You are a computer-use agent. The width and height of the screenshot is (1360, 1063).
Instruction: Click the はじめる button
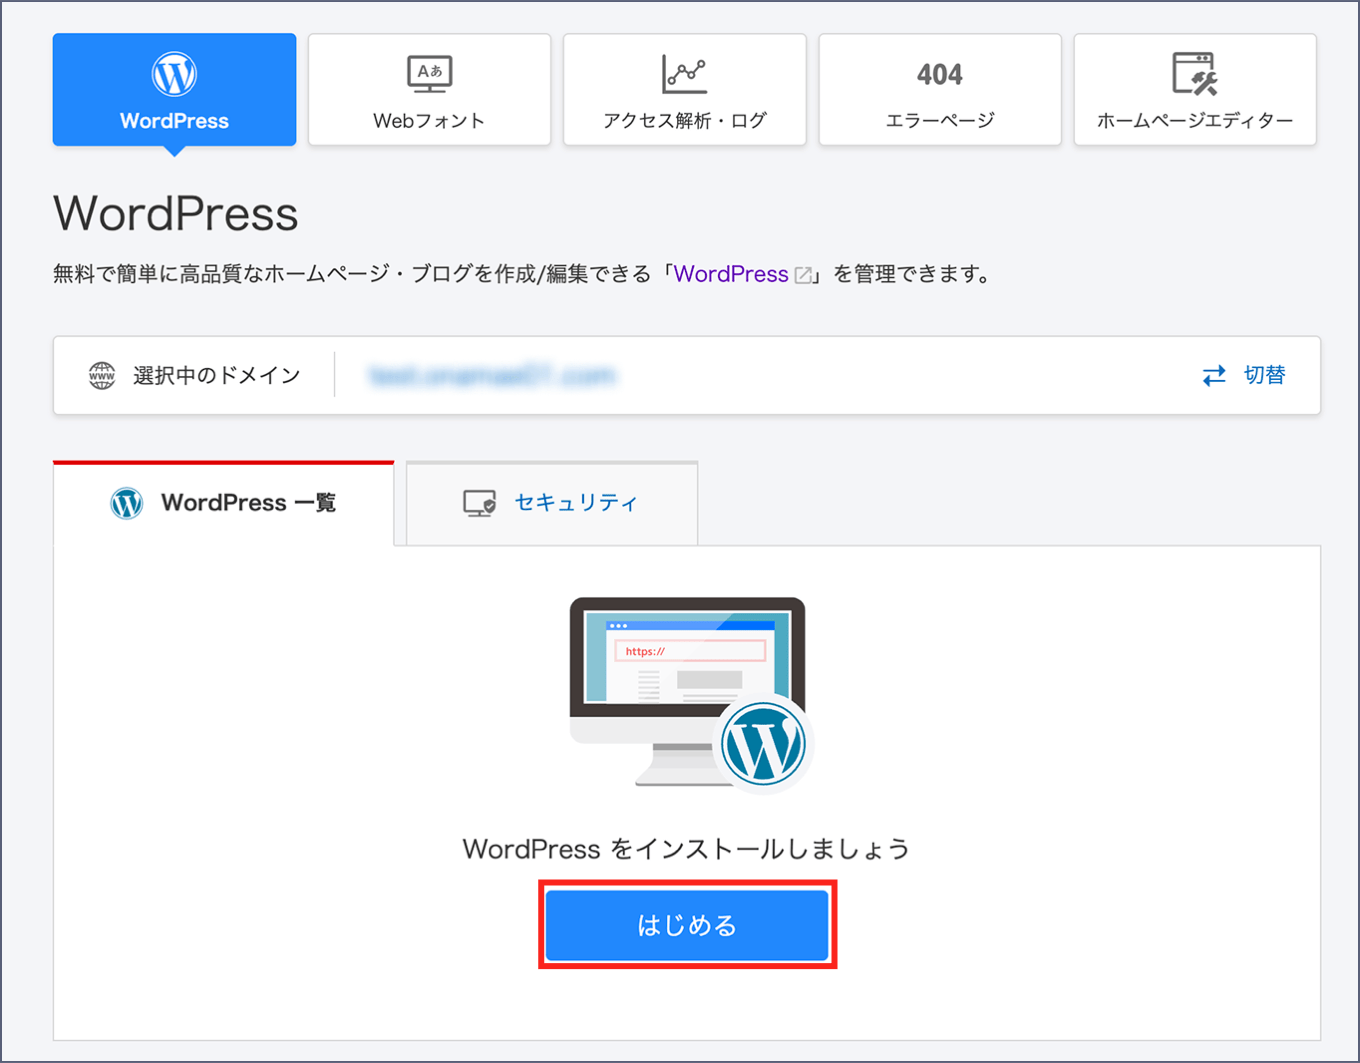tap(687, 925)
